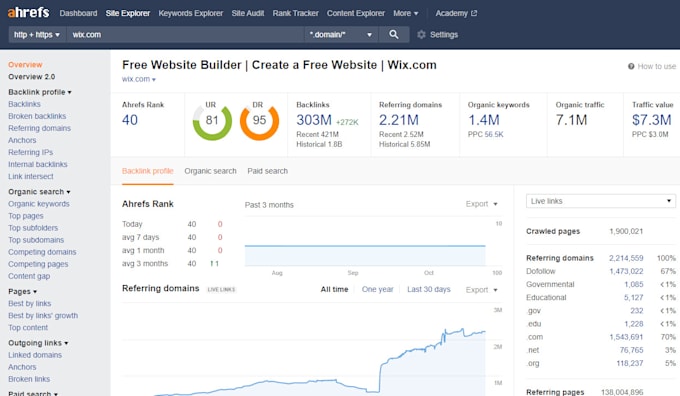680x396 pixels.
Task: Open Competing pages report
Action: click(x=38, y=264)
